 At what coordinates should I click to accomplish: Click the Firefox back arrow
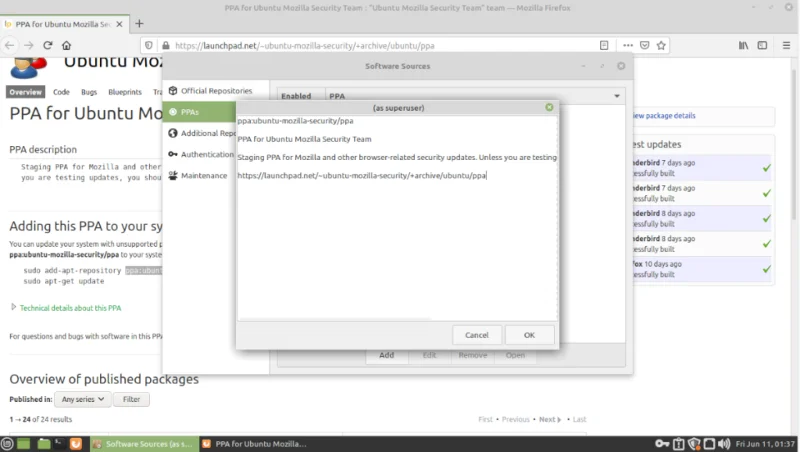tap(10, 45)
